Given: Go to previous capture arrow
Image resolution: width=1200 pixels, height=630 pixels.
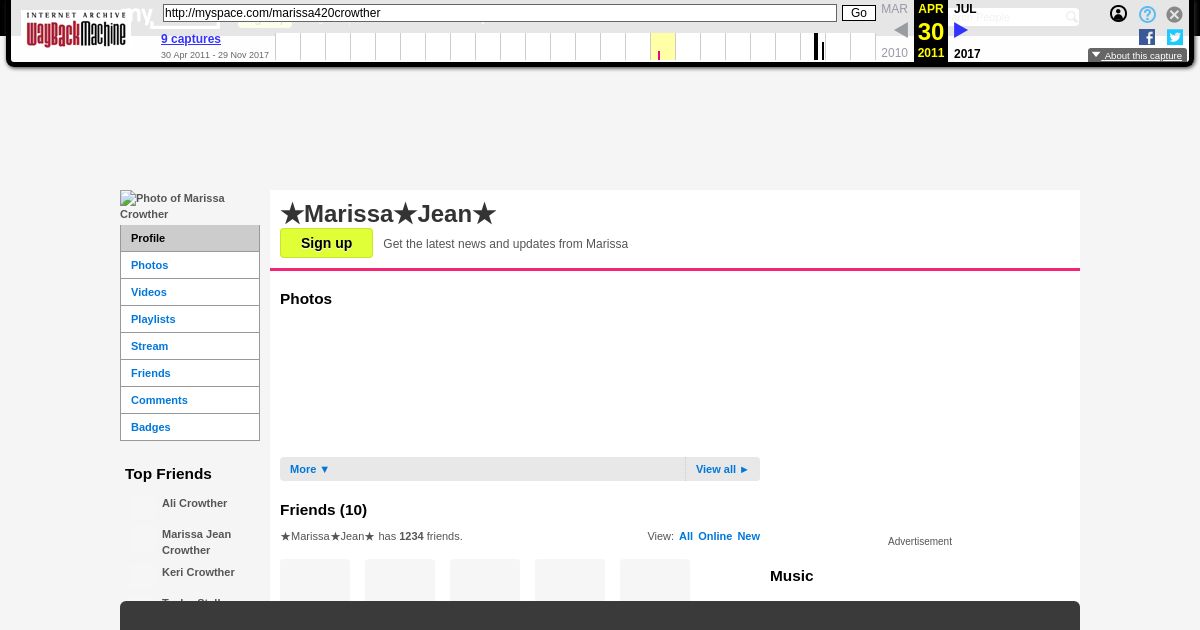Looking at the screenshot, I should tap(901, 30).
